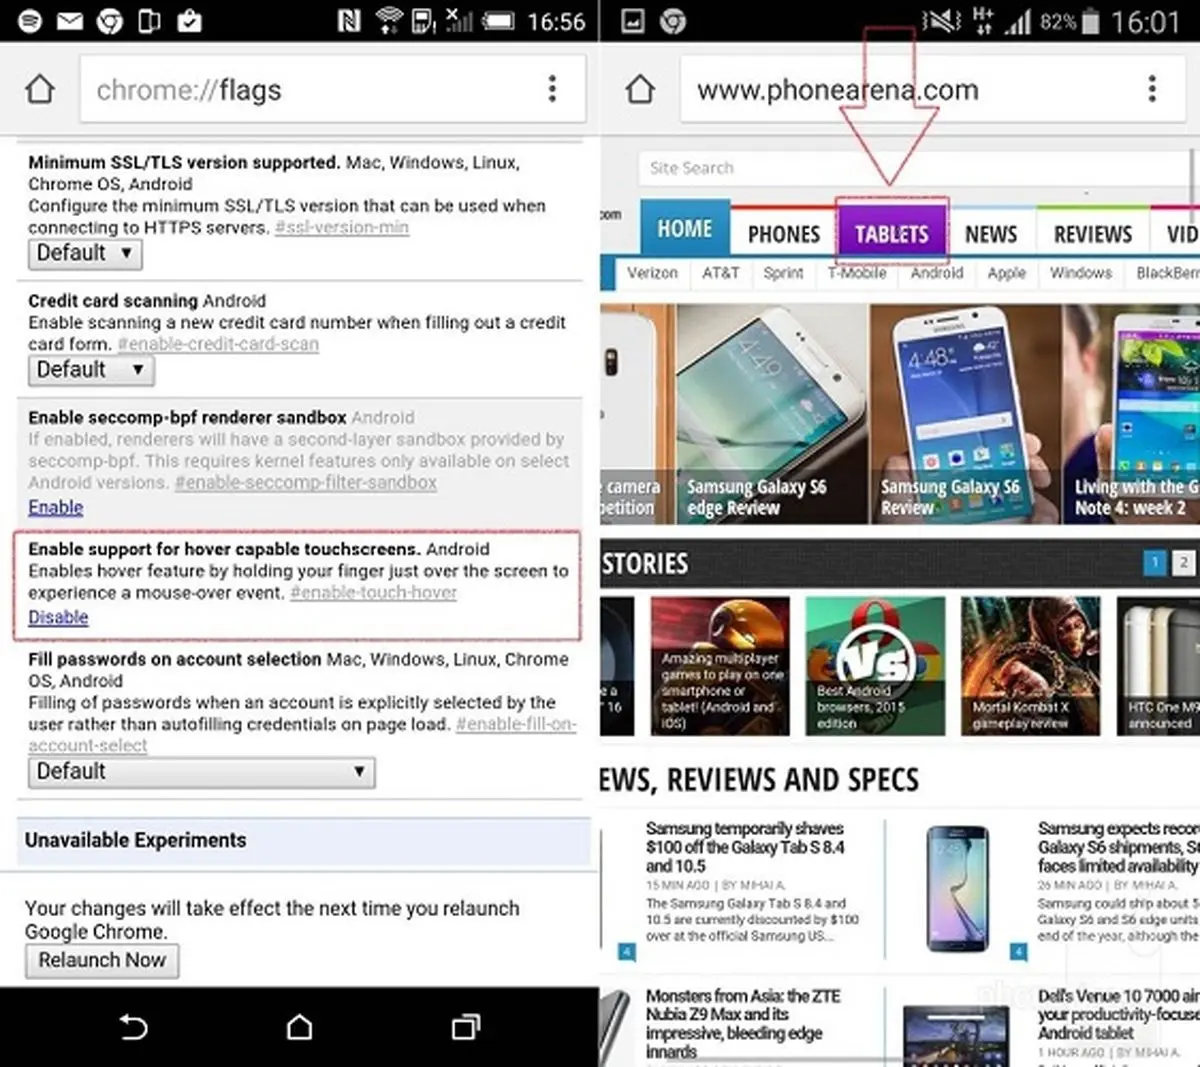The image size is (1200, 1067).
Task: Open HTC One M9 announced story thumbnail
Action: click(x=1158, y=666)
